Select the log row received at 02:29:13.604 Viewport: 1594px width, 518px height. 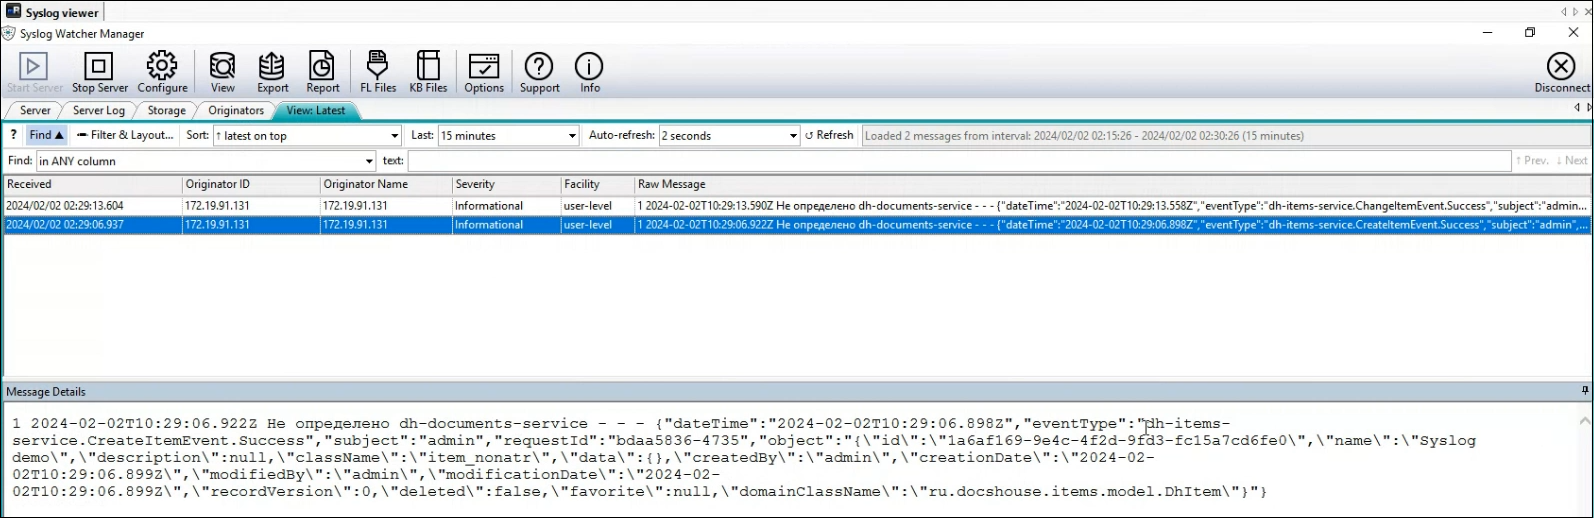pos(796,206)
